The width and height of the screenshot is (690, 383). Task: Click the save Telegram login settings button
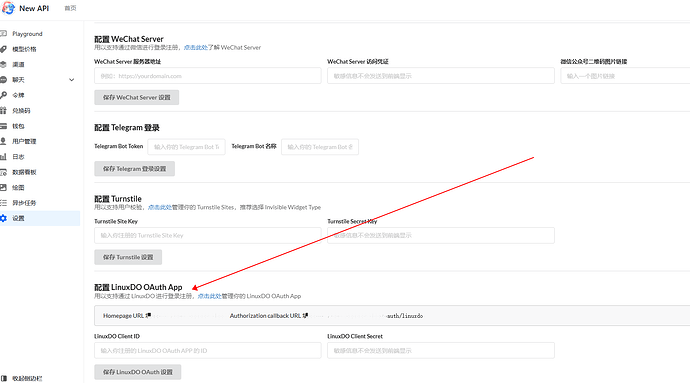pos(134,169)
